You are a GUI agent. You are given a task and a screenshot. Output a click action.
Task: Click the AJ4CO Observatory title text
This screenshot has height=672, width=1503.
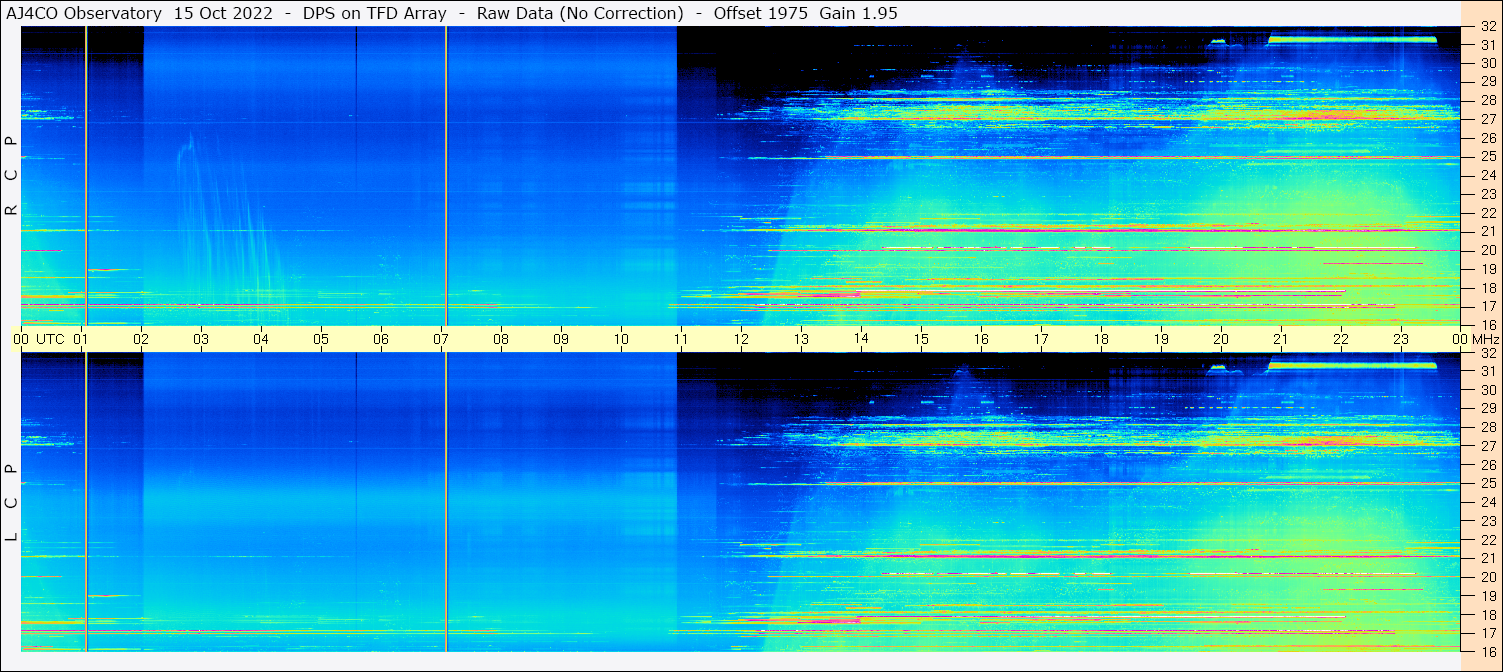(85, 13)
